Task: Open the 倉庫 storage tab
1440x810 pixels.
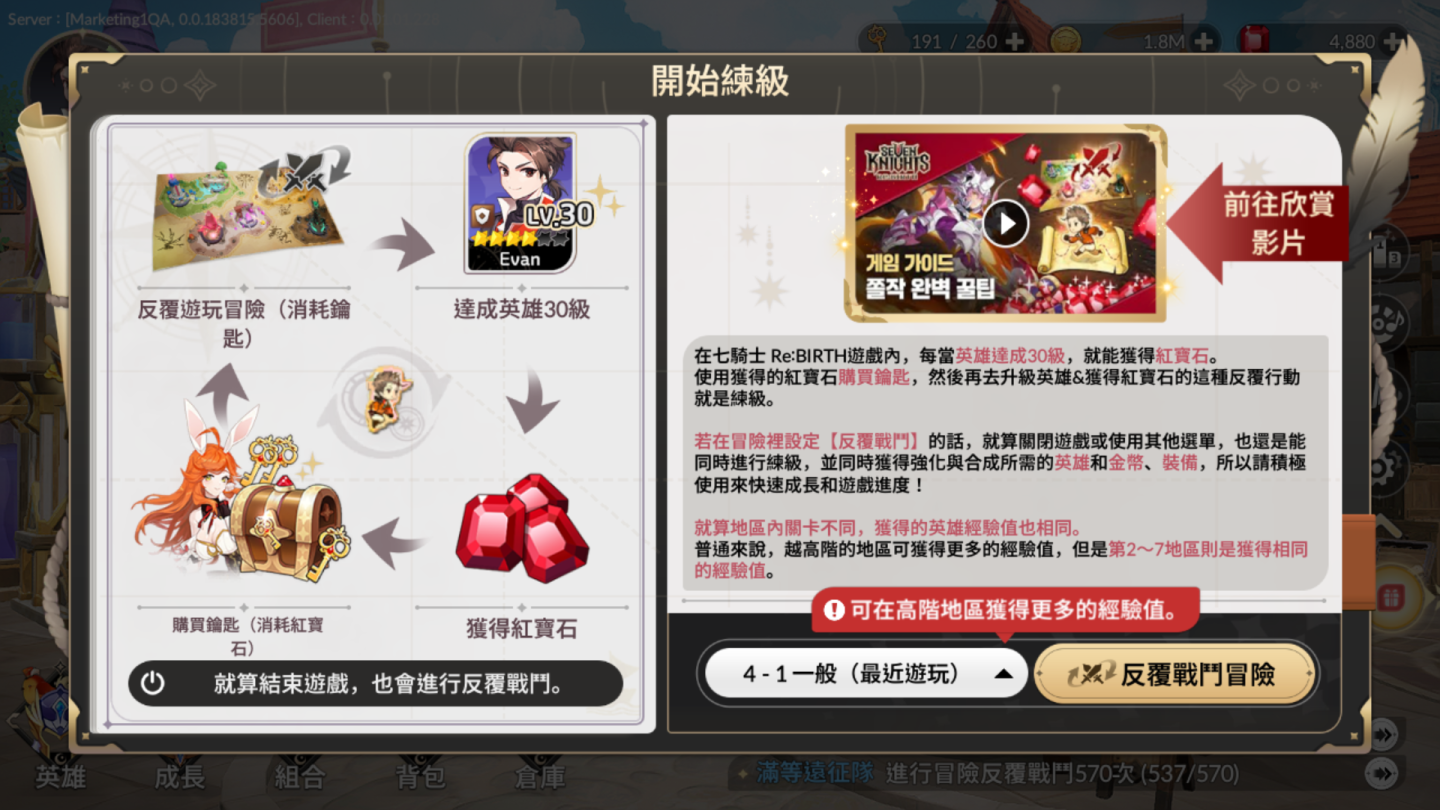Action: click(x=540, y=776)
